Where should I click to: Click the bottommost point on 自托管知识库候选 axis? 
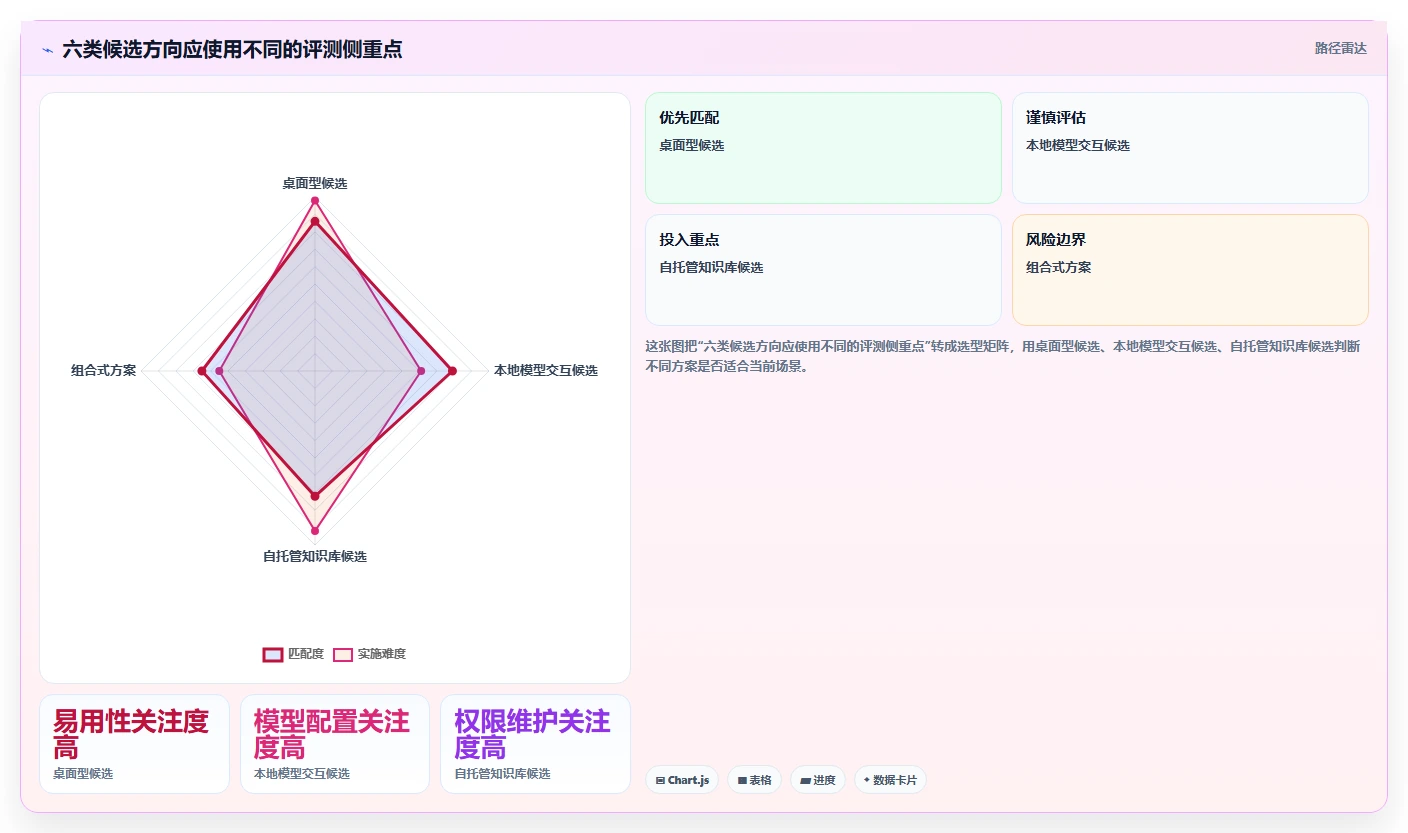pyautogui.click(x=315, y=530)
